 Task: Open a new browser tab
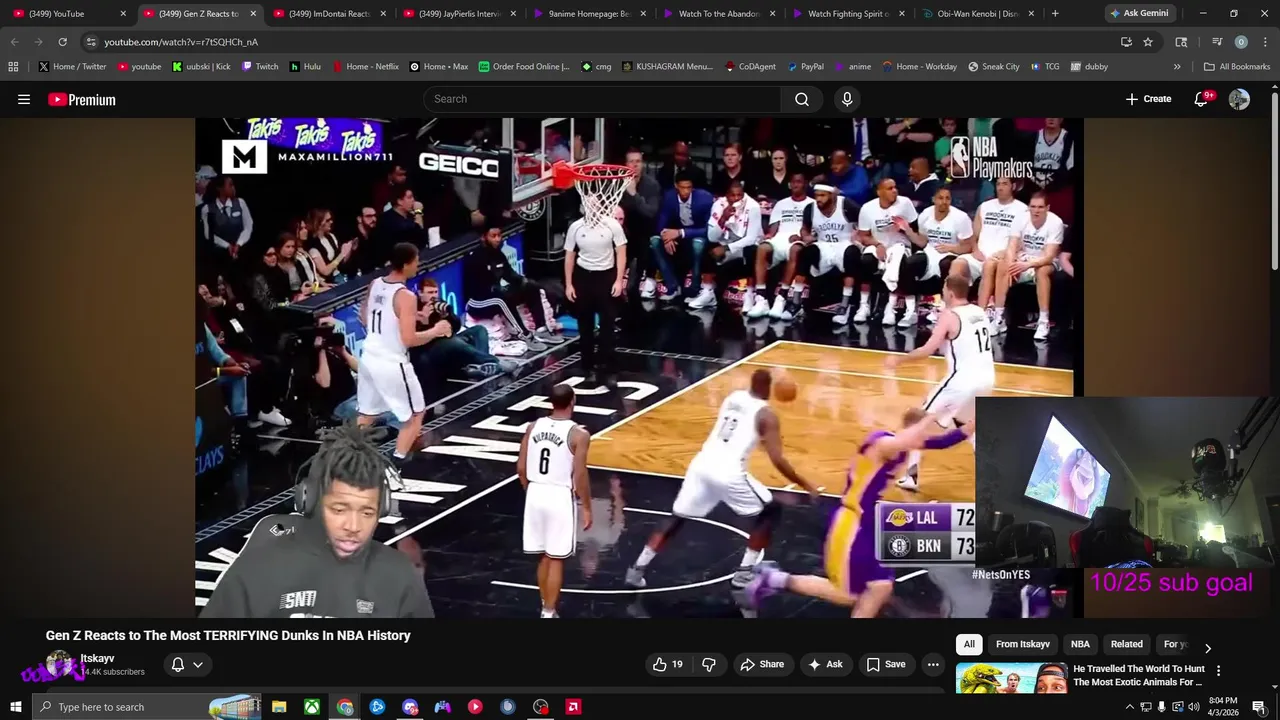pyautogui.click(x=1055, y=14)
